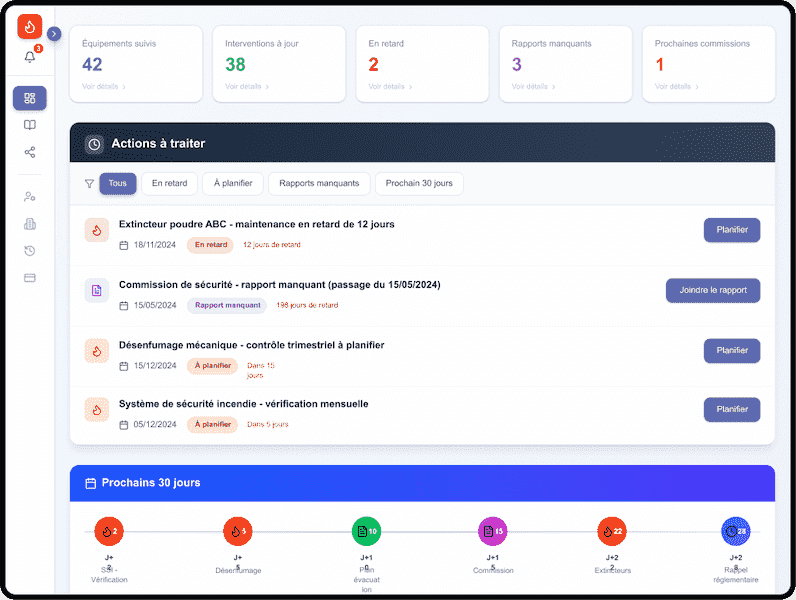Viewport: 796px width, 600px height.
Task: Select the blue Rappel marker numbered 28
Action: [x=736, y=531]
